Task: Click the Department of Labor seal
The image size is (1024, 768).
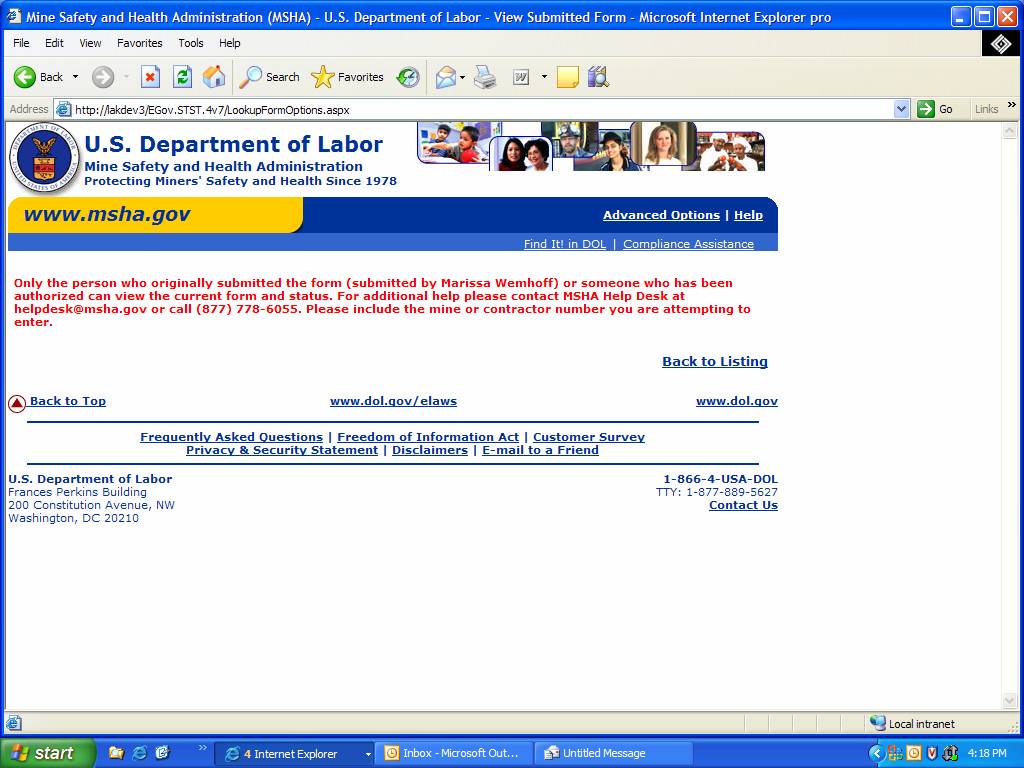Action: pyautogui.click(x=44, y=158)
